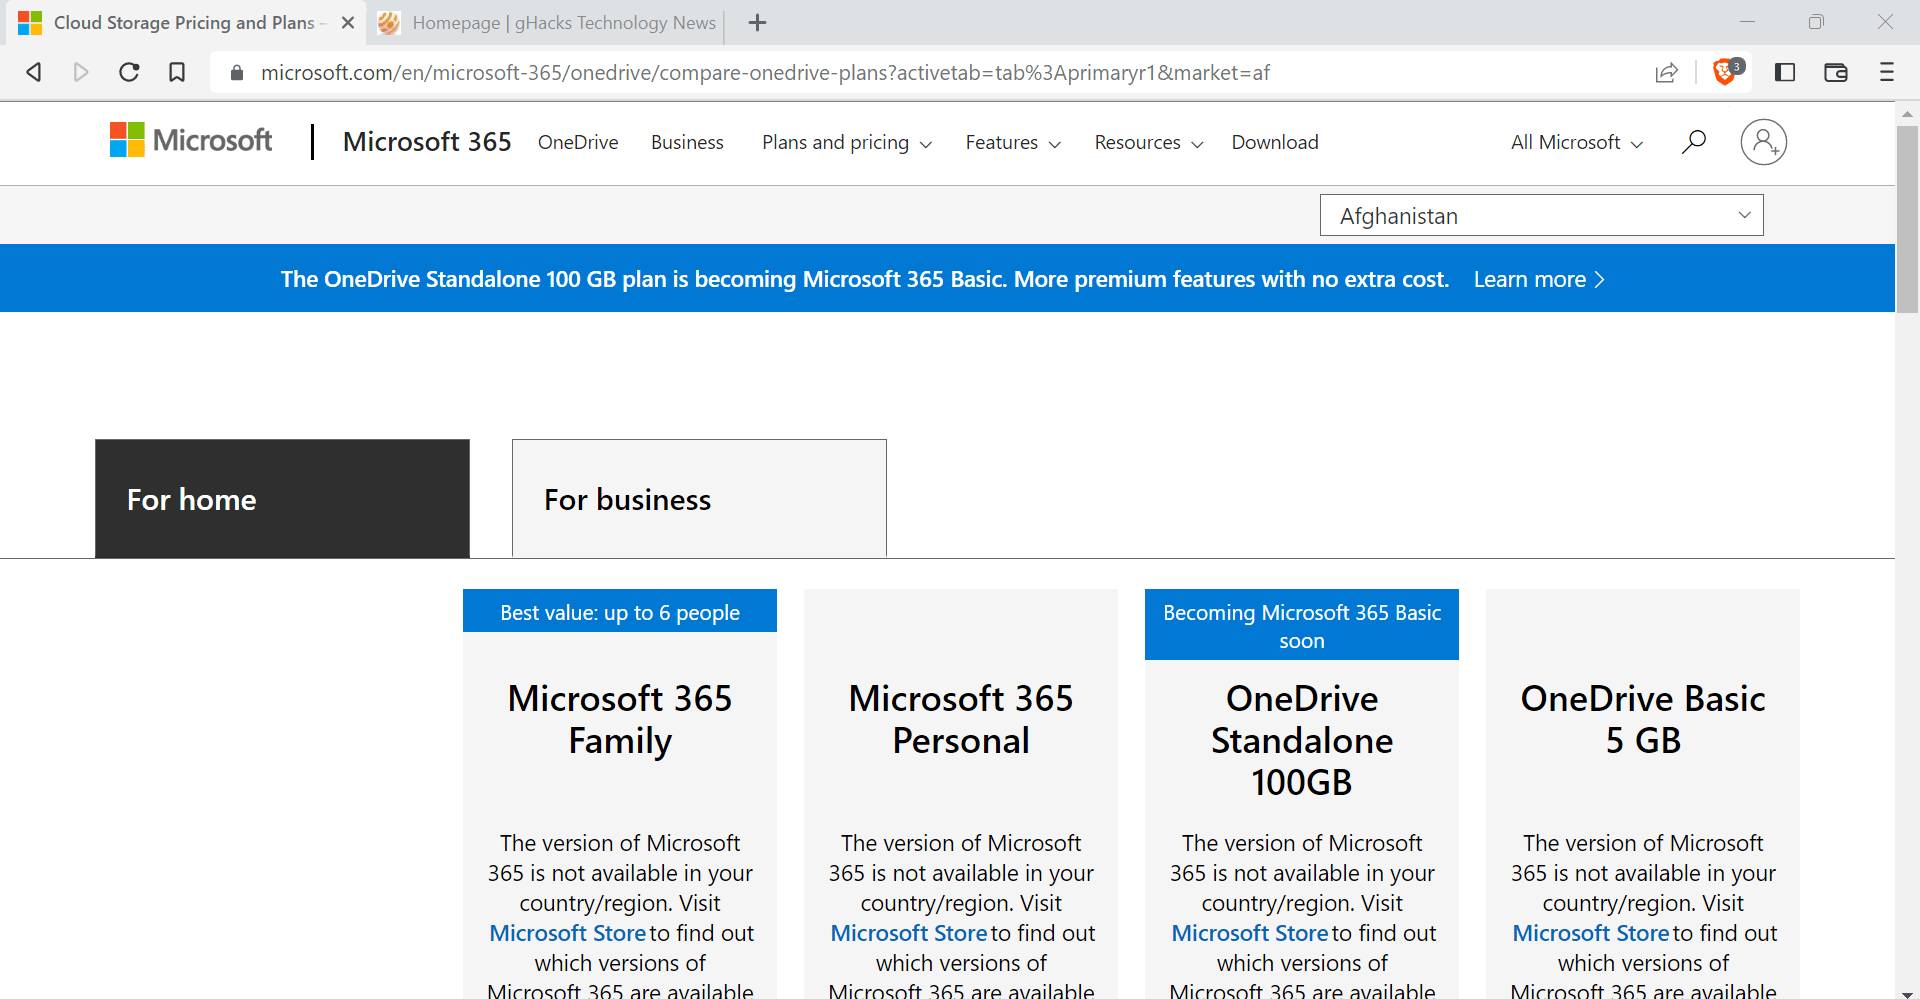This screenshot has width=1920, height=999.
Task: Go back using the browser back arrow
Action: click(34, 72)
